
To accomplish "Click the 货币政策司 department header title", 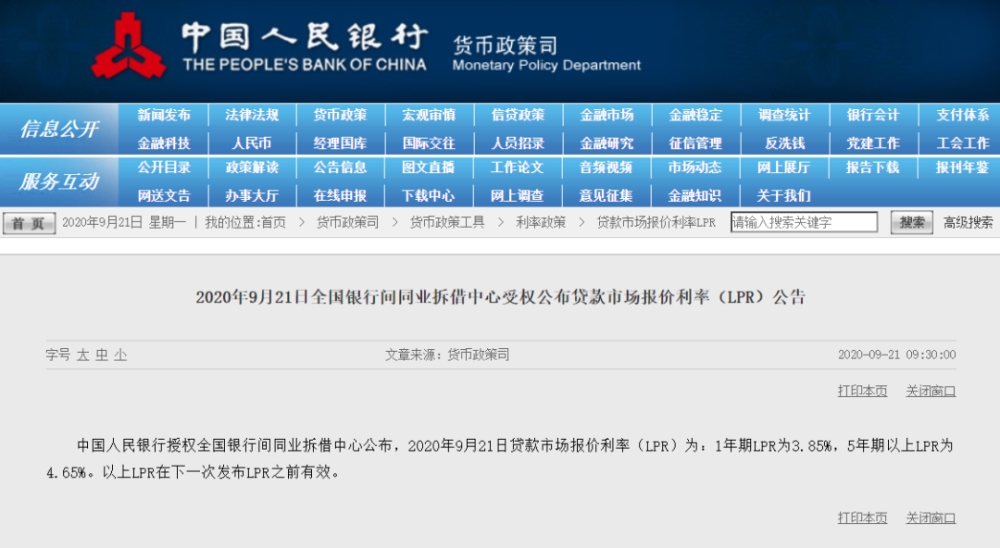I will click(505, 46).
